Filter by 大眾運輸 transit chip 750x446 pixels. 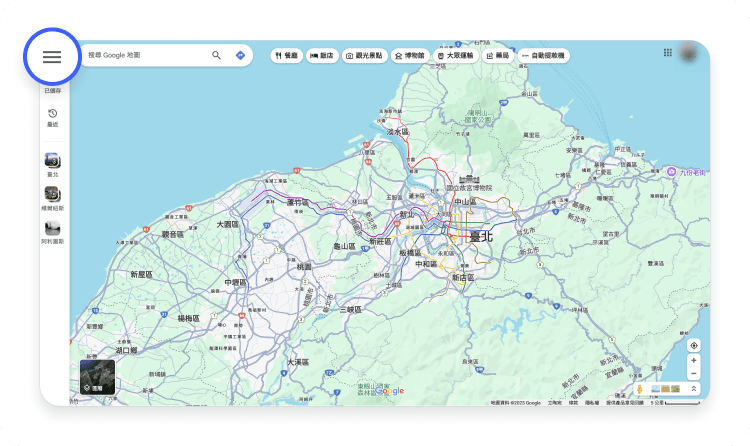(455, 56)
